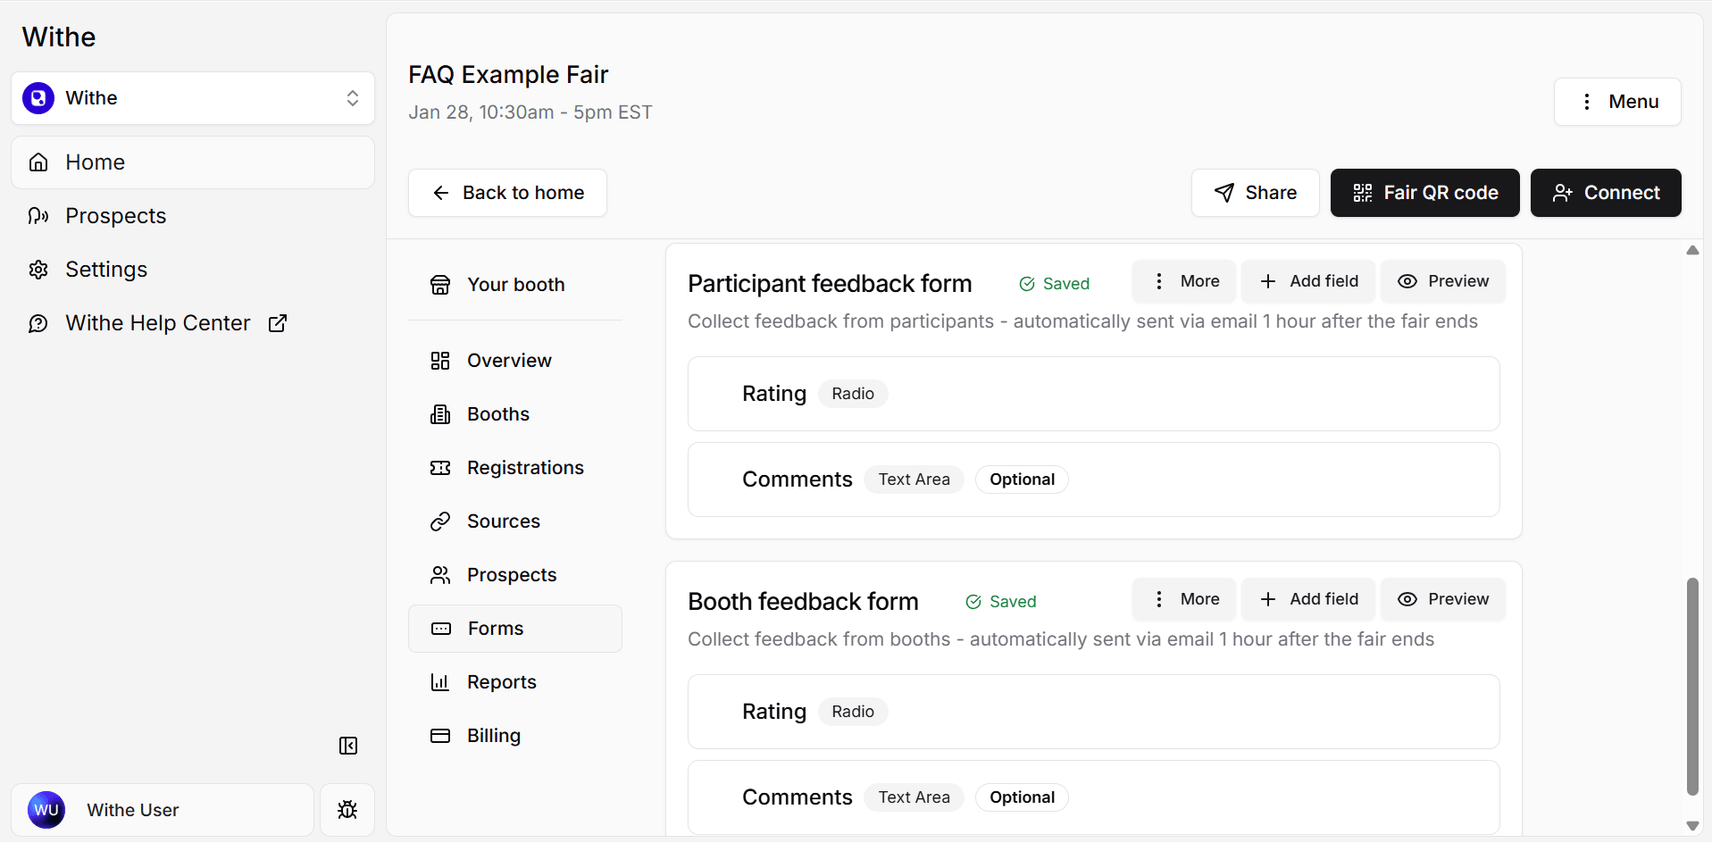
Task: Open More options for Booth feedback form
Action: pyautogui.click(x=1184, y=599)
